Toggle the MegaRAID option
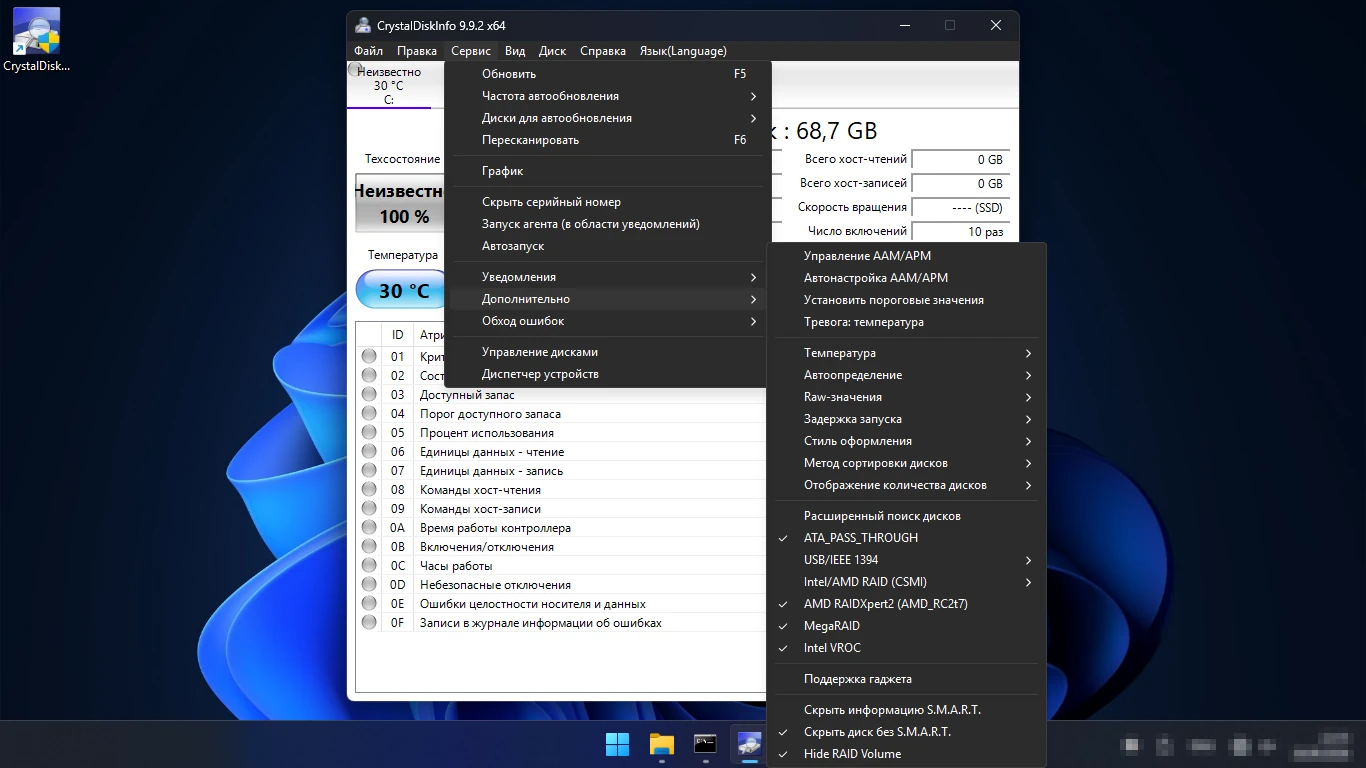 pos(906,626)
